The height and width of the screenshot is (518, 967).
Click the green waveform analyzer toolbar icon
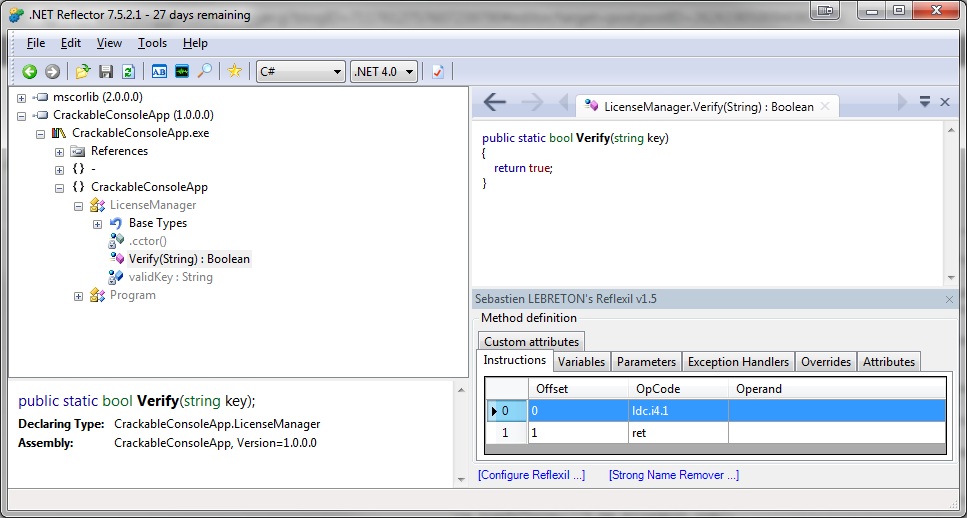coord(181,72)
